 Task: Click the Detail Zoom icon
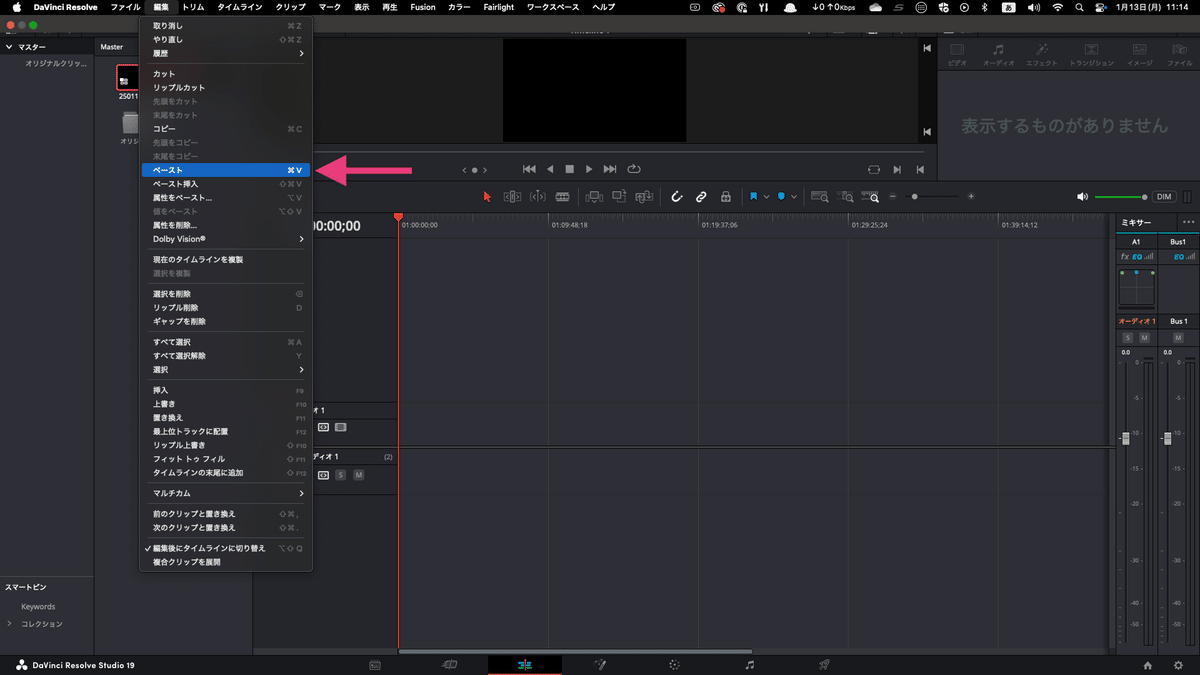tap(845, 197)
